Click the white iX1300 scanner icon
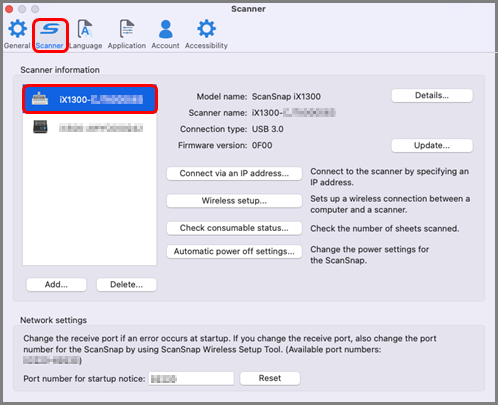The image size is (498, 405). pos(40,99)
